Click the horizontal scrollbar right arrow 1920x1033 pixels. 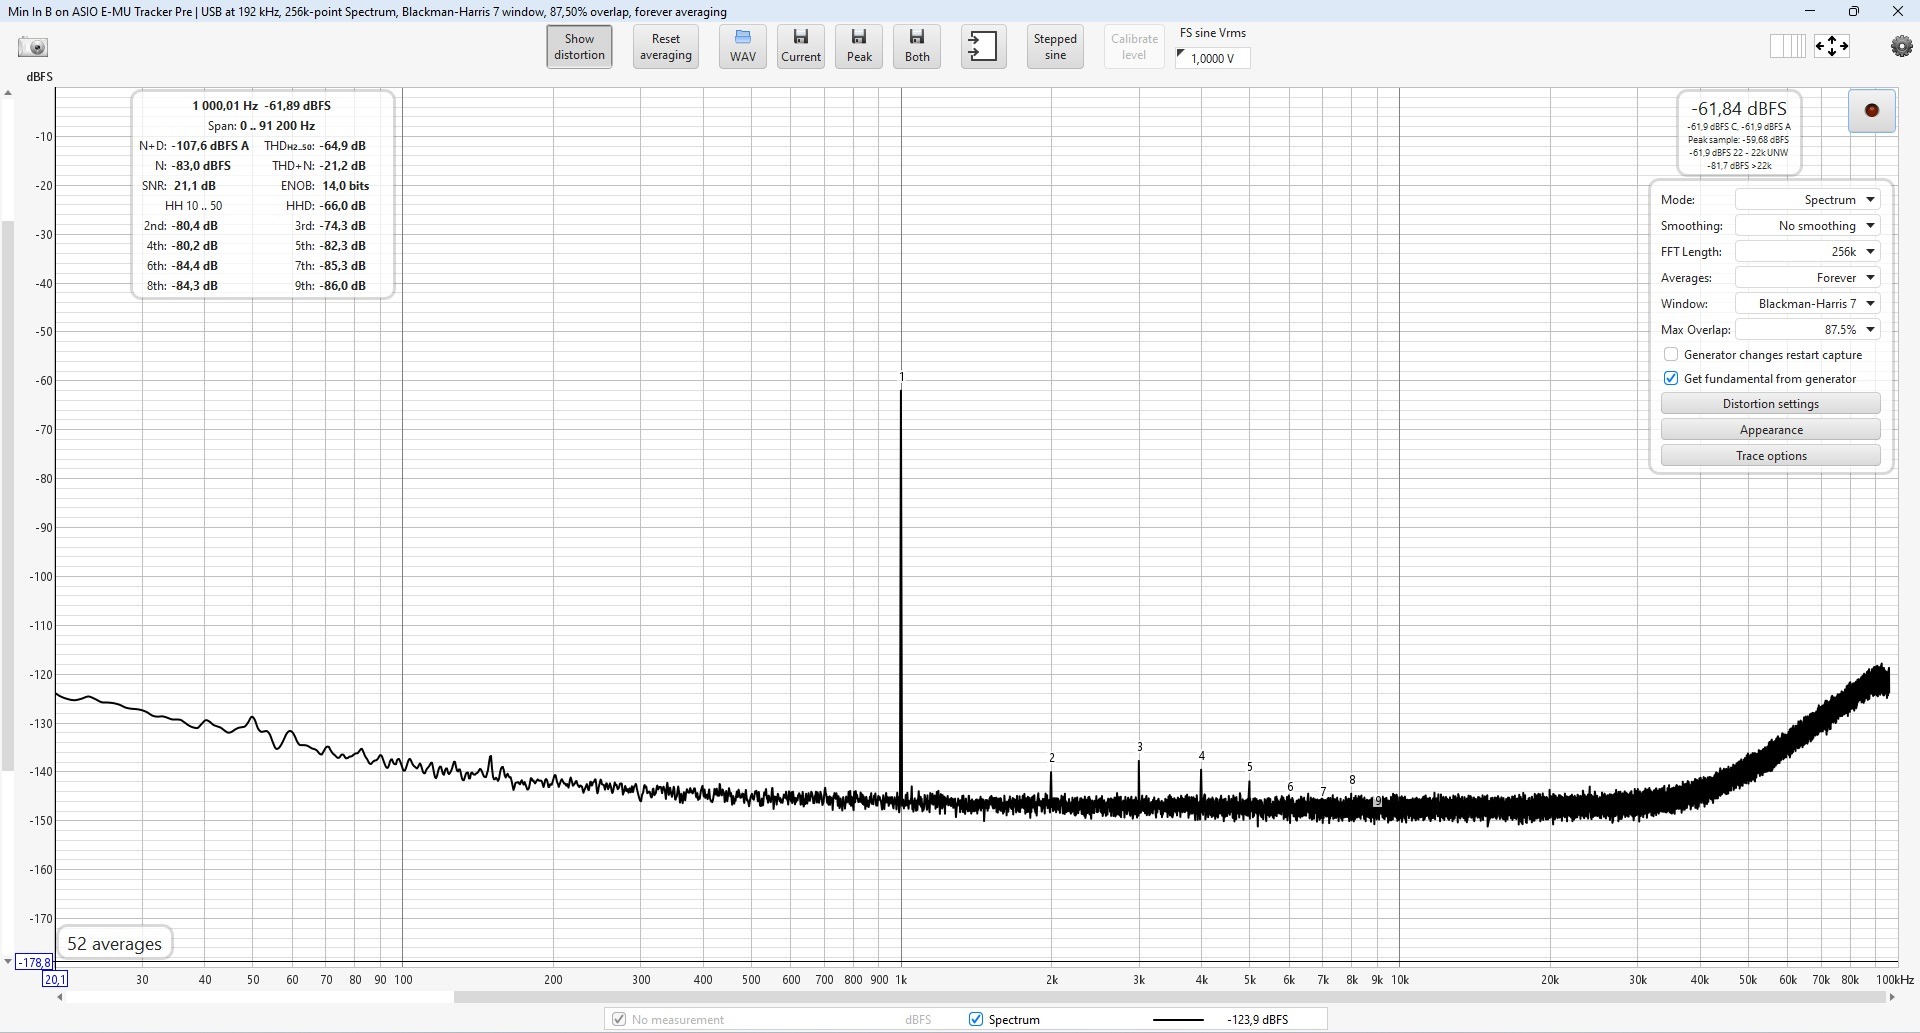(1891, 997)
